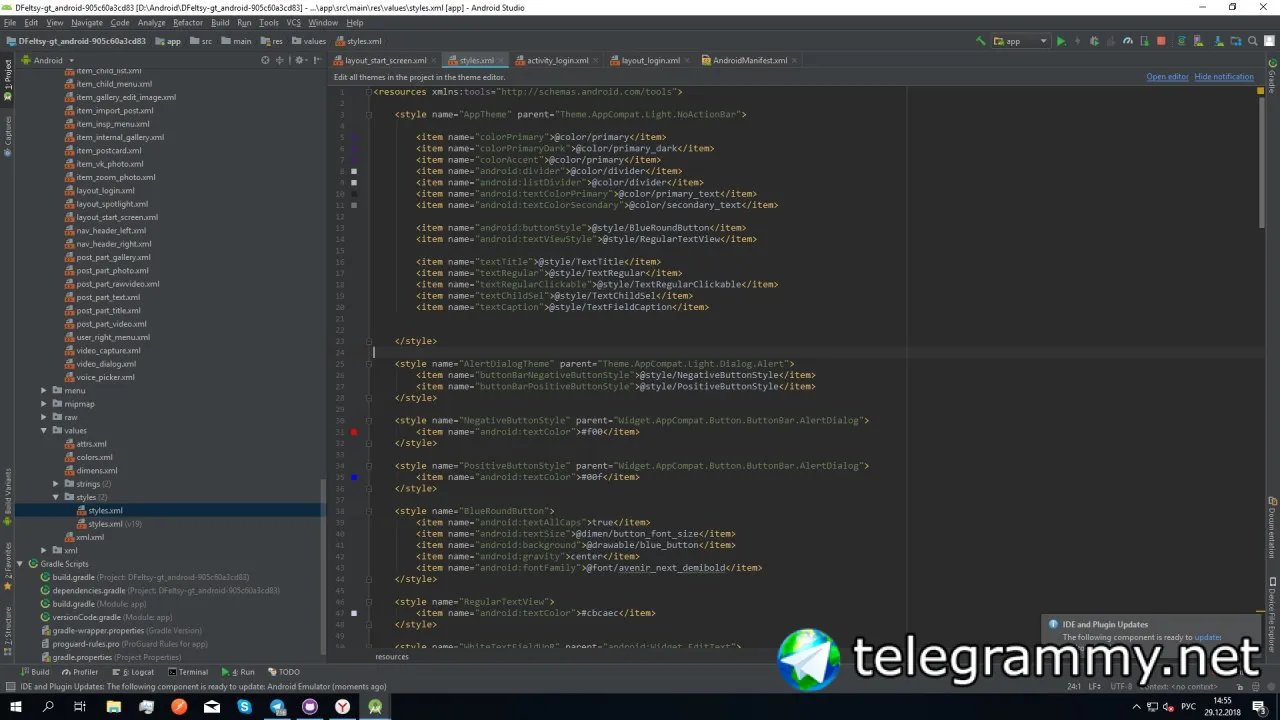Open the app run configuration dropdown
The image size is (1280, 720).
[x=1021, y=41]
